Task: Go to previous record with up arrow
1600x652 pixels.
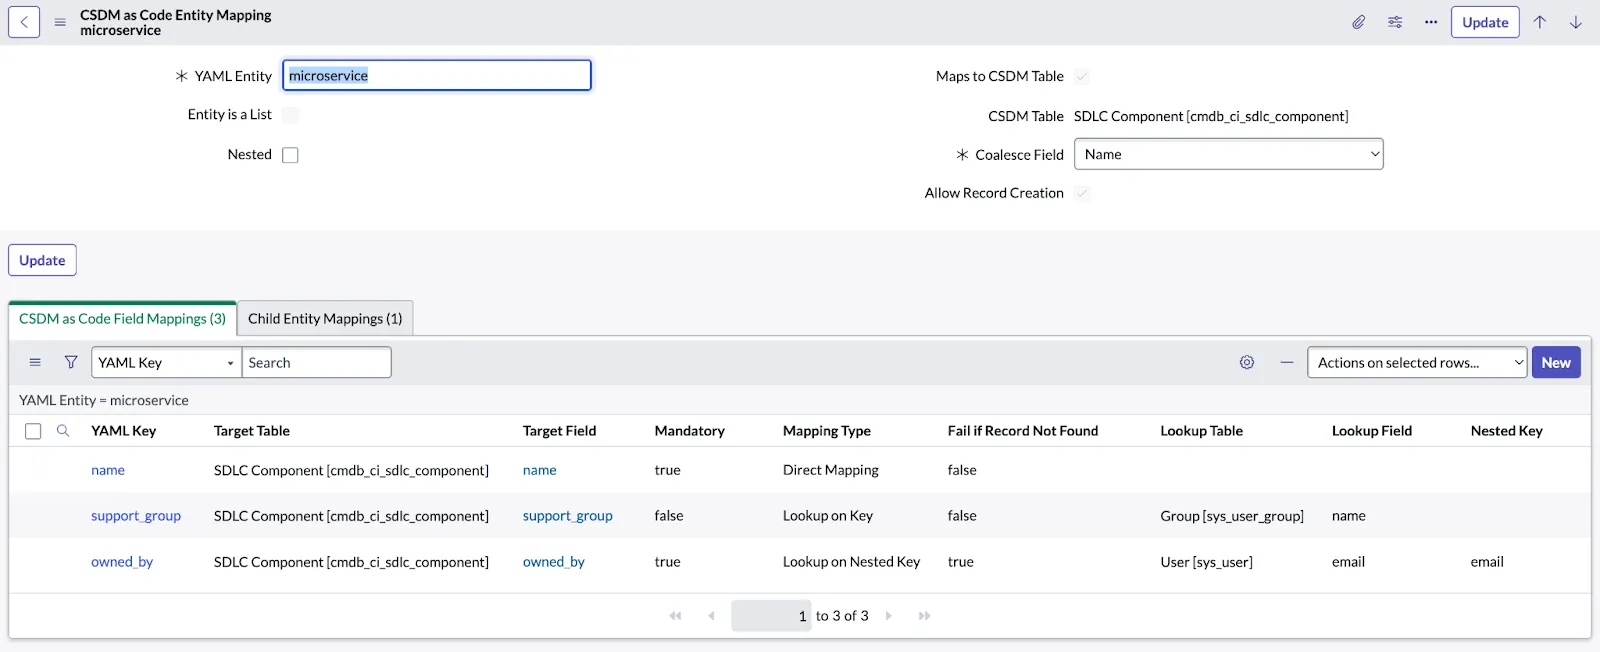Action: 1540,22
